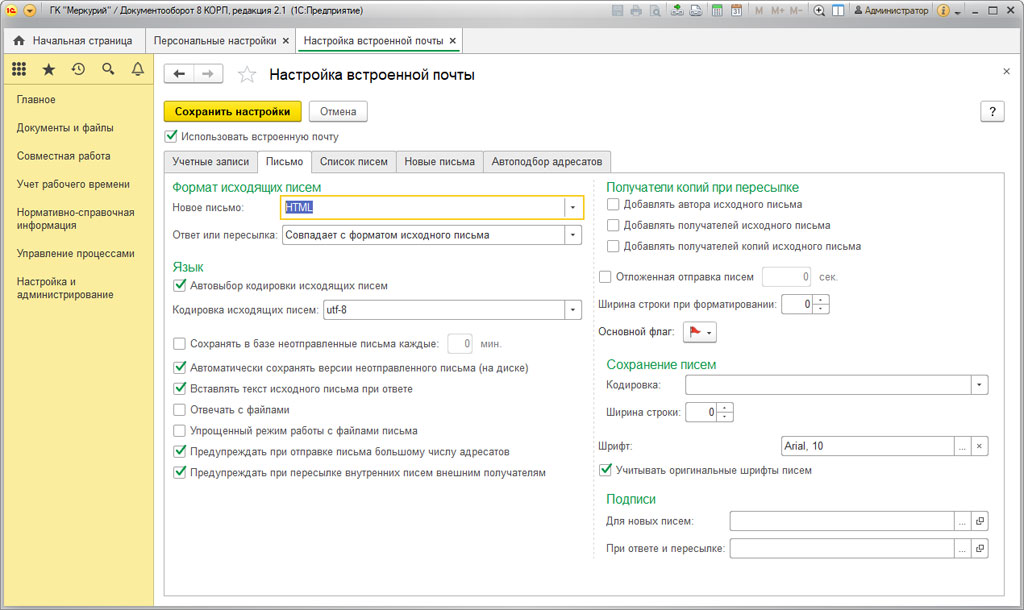Open the calculator icon in the title bar
The image size is (1024, 610).
[x=717, y=11]
